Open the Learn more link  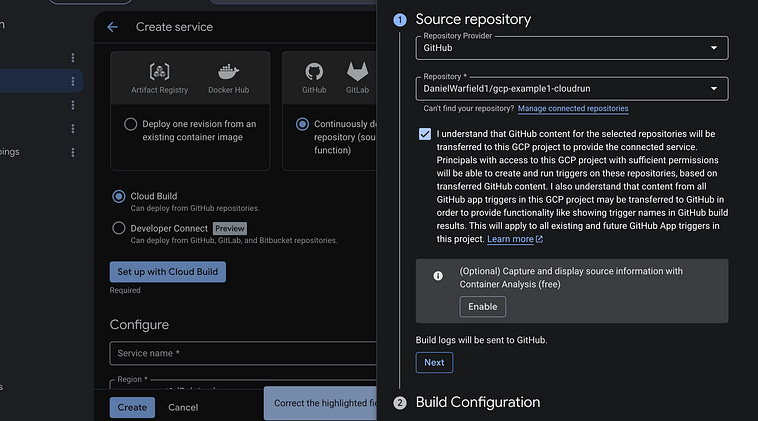510,239
